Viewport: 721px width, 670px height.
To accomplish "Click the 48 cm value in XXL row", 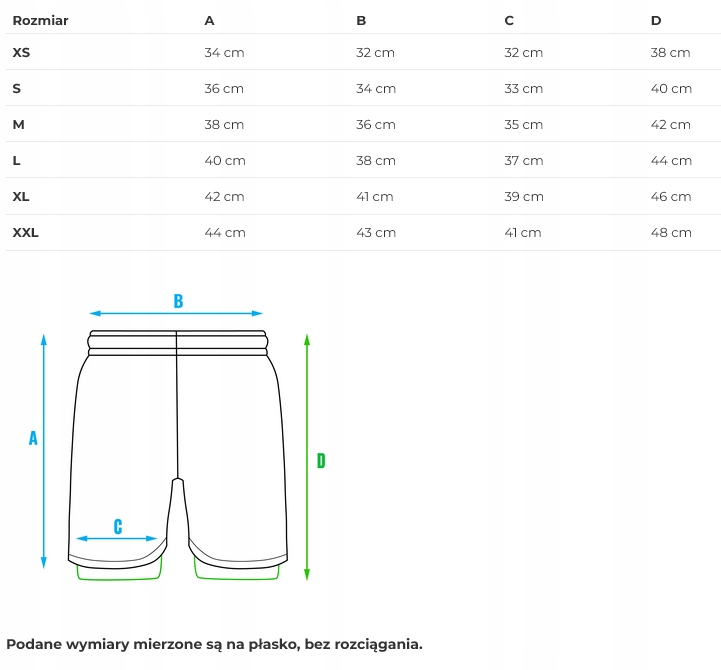I will click(x=670, y=232).
